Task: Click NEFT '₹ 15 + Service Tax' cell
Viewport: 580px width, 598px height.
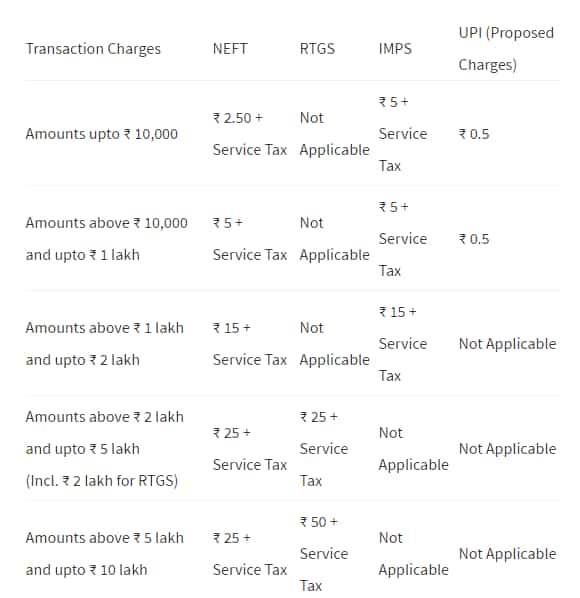Action: (249, 344)
